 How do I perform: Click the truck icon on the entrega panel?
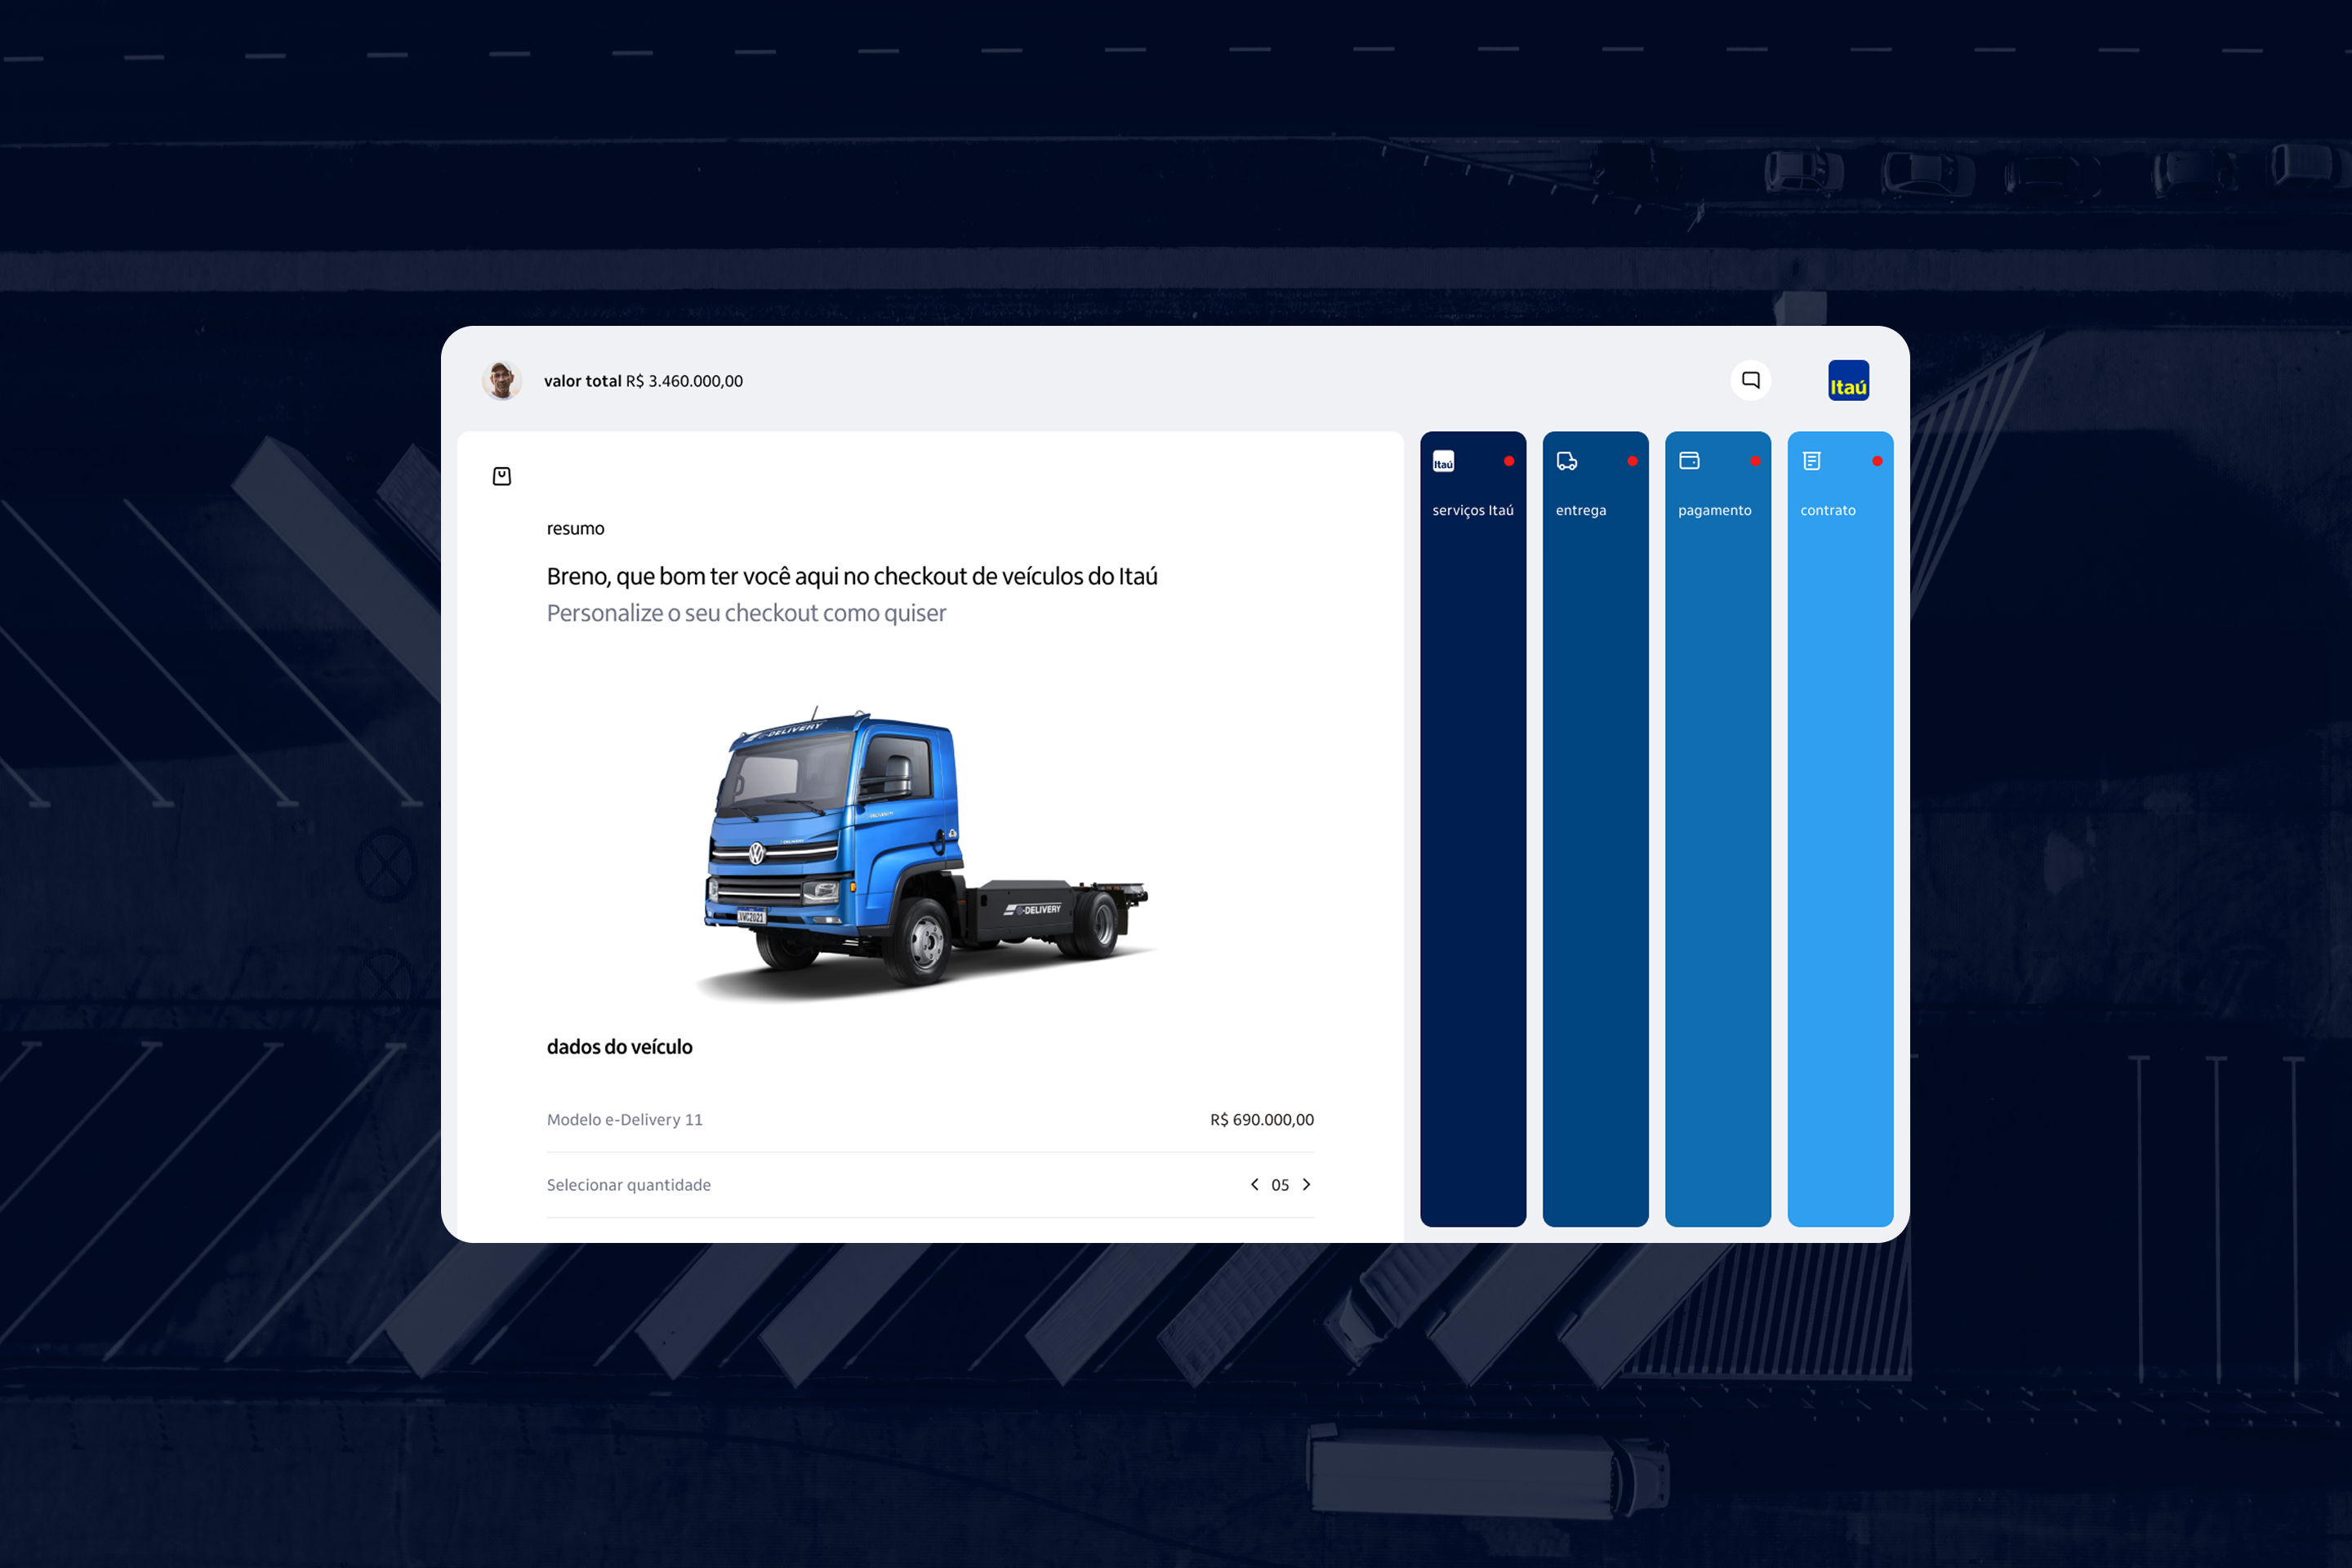1566,461
